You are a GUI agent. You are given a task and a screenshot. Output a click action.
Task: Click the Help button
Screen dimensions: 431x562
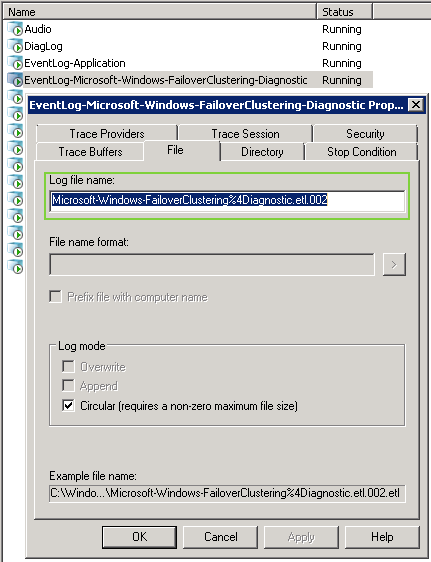(382, 537)
